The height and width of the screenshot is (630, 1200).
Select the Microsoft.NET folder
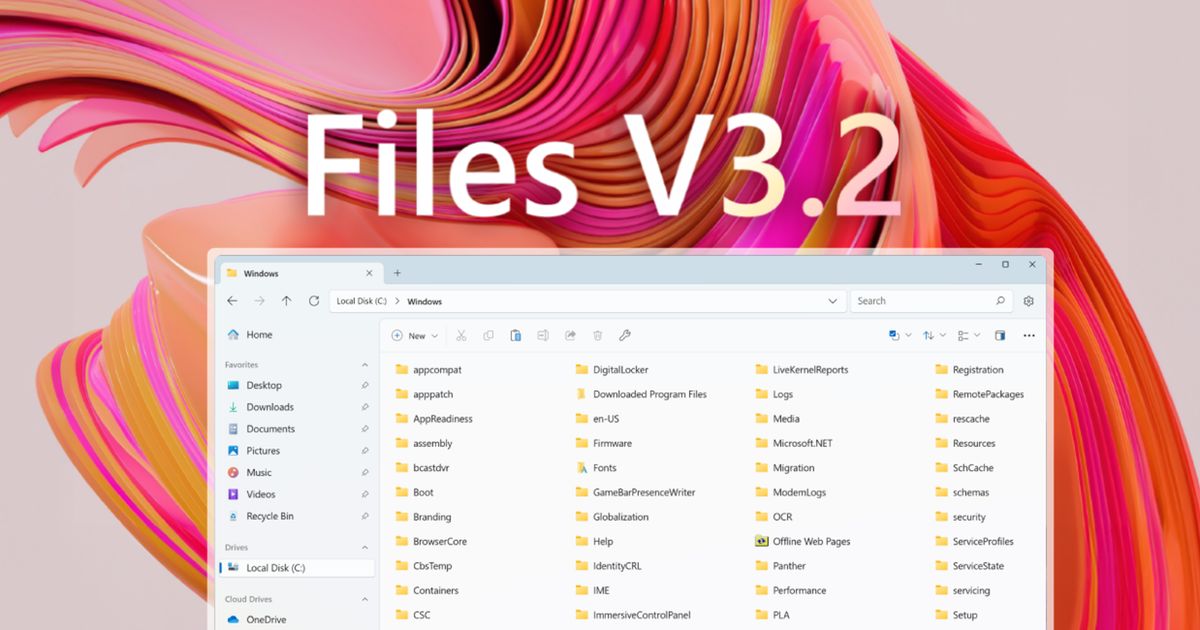pos(794,444)
